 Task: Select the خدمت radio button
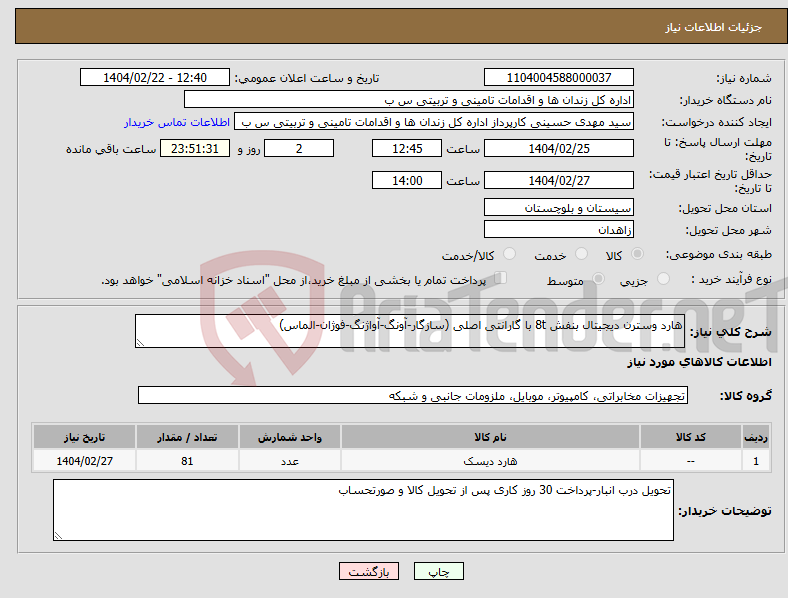pos(581,254)
